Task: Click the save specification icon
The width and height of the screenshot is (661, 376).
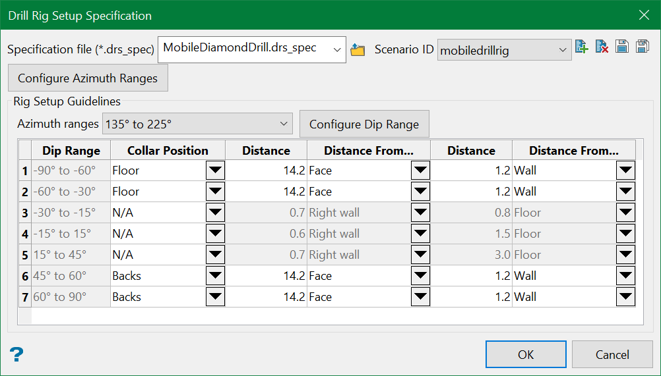Action: [622, 47]
